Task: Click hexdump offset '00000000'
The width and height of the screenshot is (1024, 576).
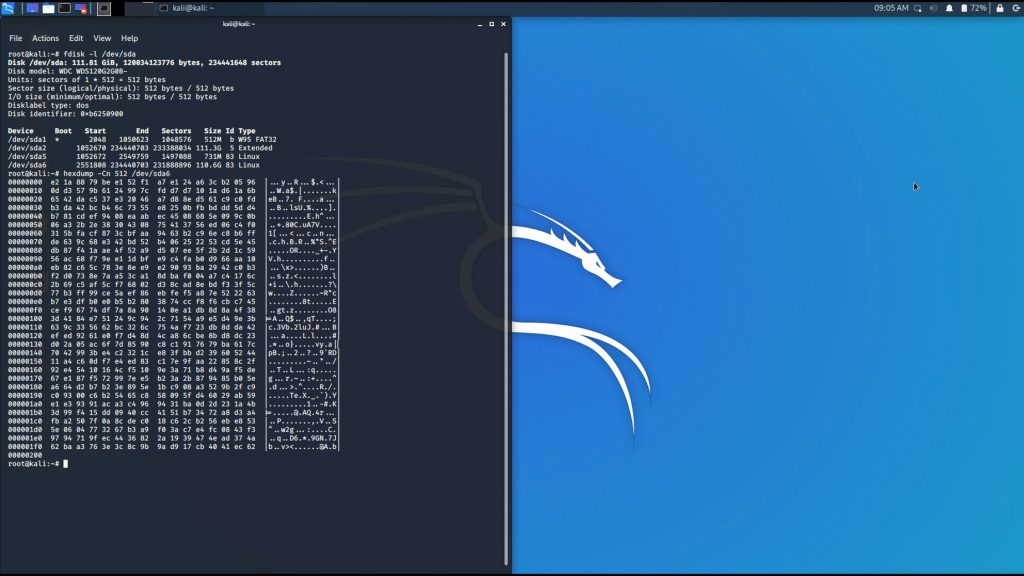Action: coord(25,182)
